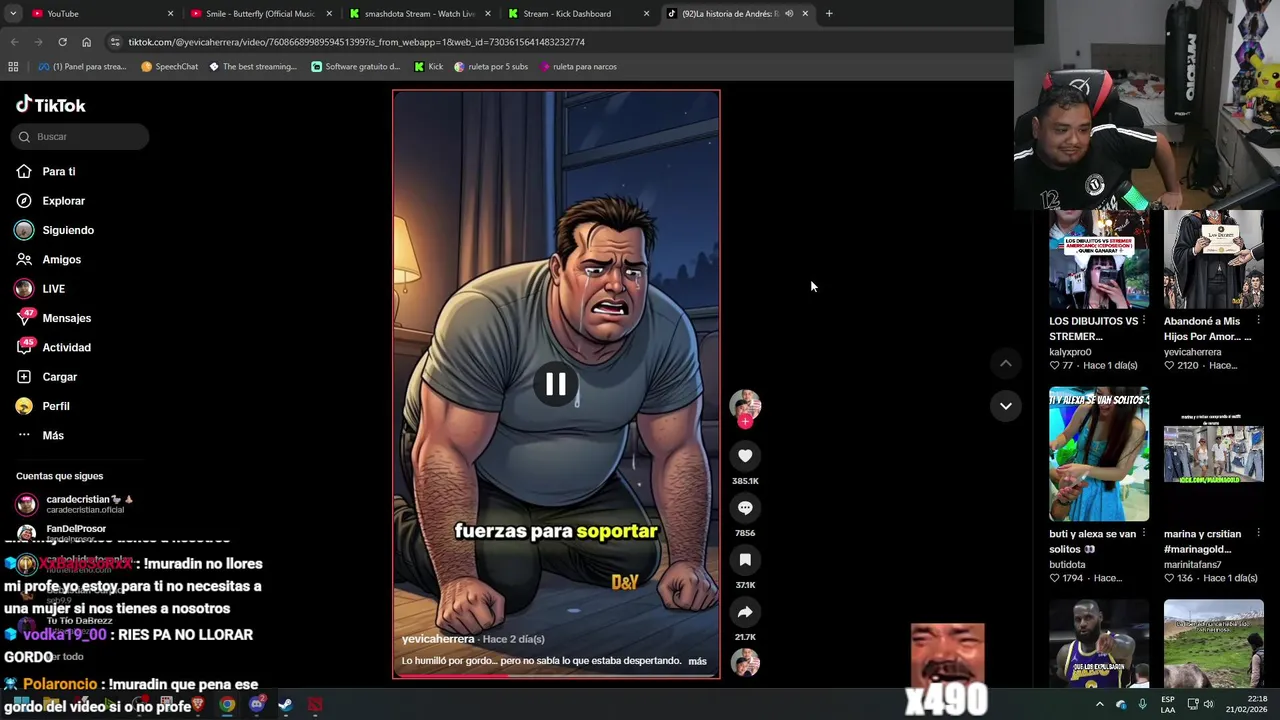Click the browser reload button
The width and height of the screenshot is (1280, 720).
tap(62, 42)
